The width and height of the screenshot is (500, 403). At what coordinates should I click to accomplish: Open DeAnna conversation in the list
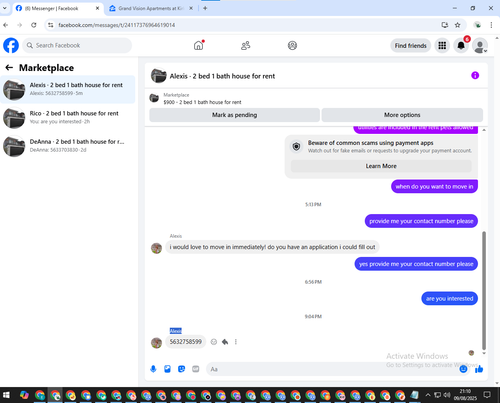point(68,146)
